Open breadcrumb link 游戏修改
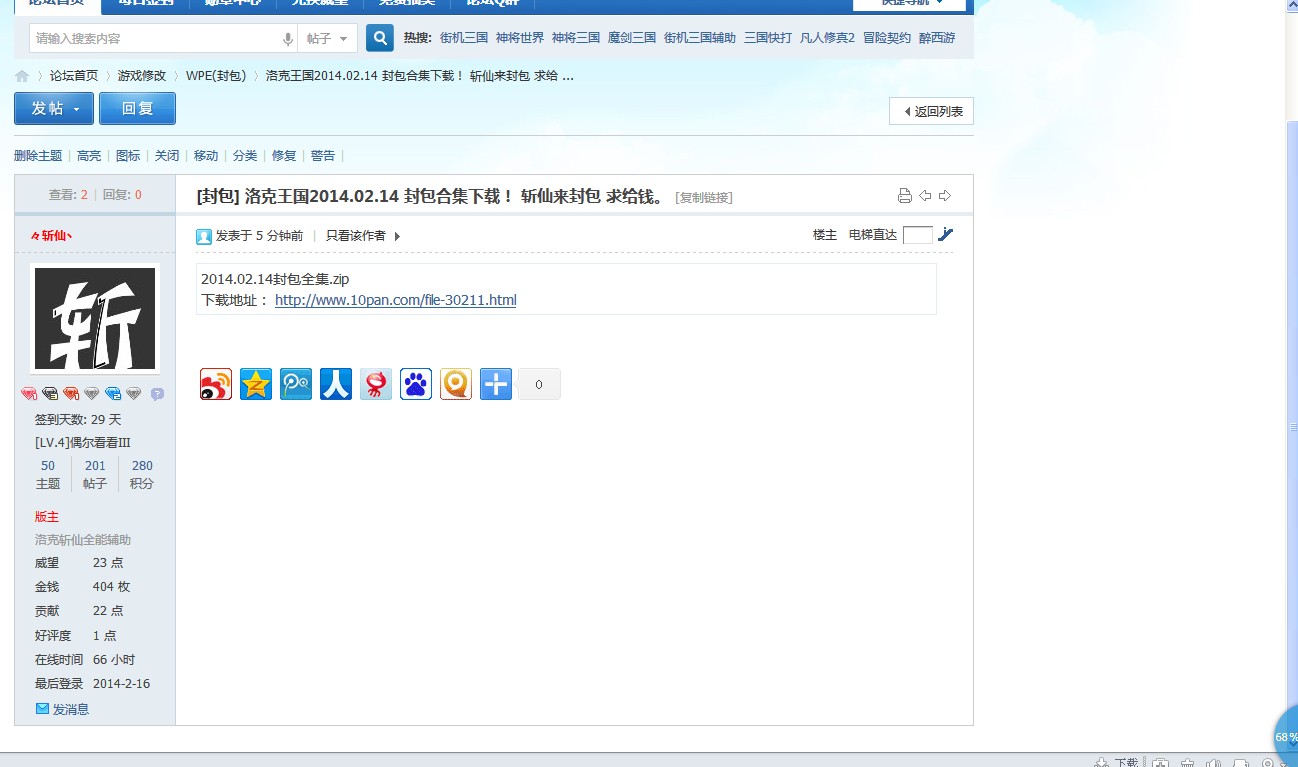This screenshot has width=1298, height=767. (x=142, y=76)
